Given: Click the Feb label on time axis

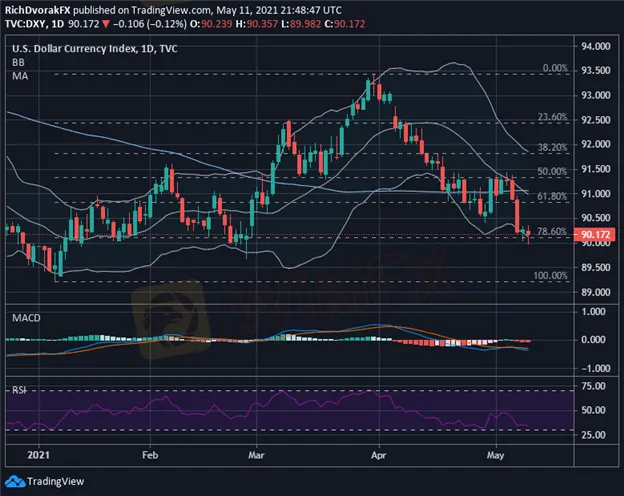Looking at the screenshot, I should [151, 451].
